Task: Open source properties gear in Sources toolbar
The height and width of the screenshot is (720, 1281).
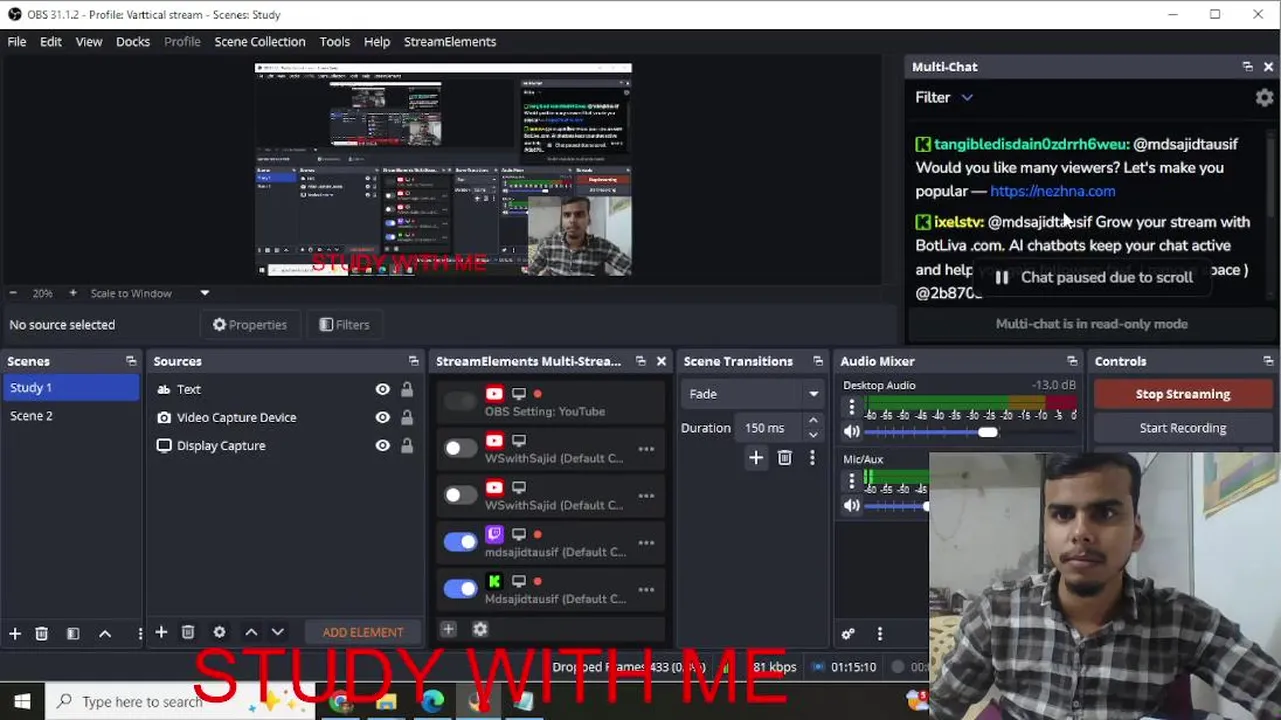Action: click(x=220, y=632)
